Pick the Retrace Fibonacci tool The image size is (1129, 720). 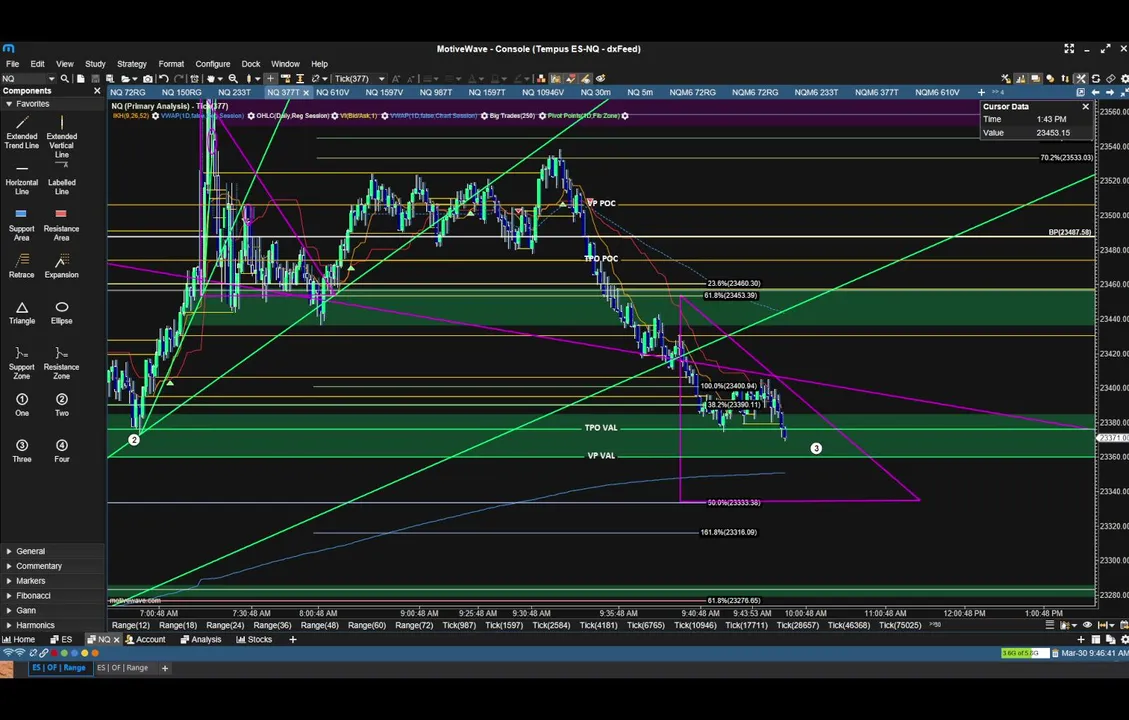point(22,266)
